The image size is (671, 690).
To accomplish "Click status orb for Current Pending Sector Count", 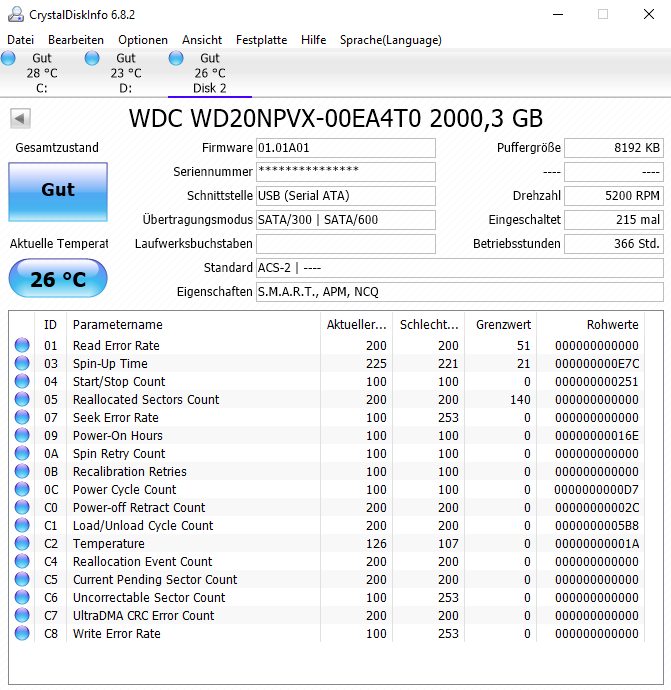I will pos(22,580).
